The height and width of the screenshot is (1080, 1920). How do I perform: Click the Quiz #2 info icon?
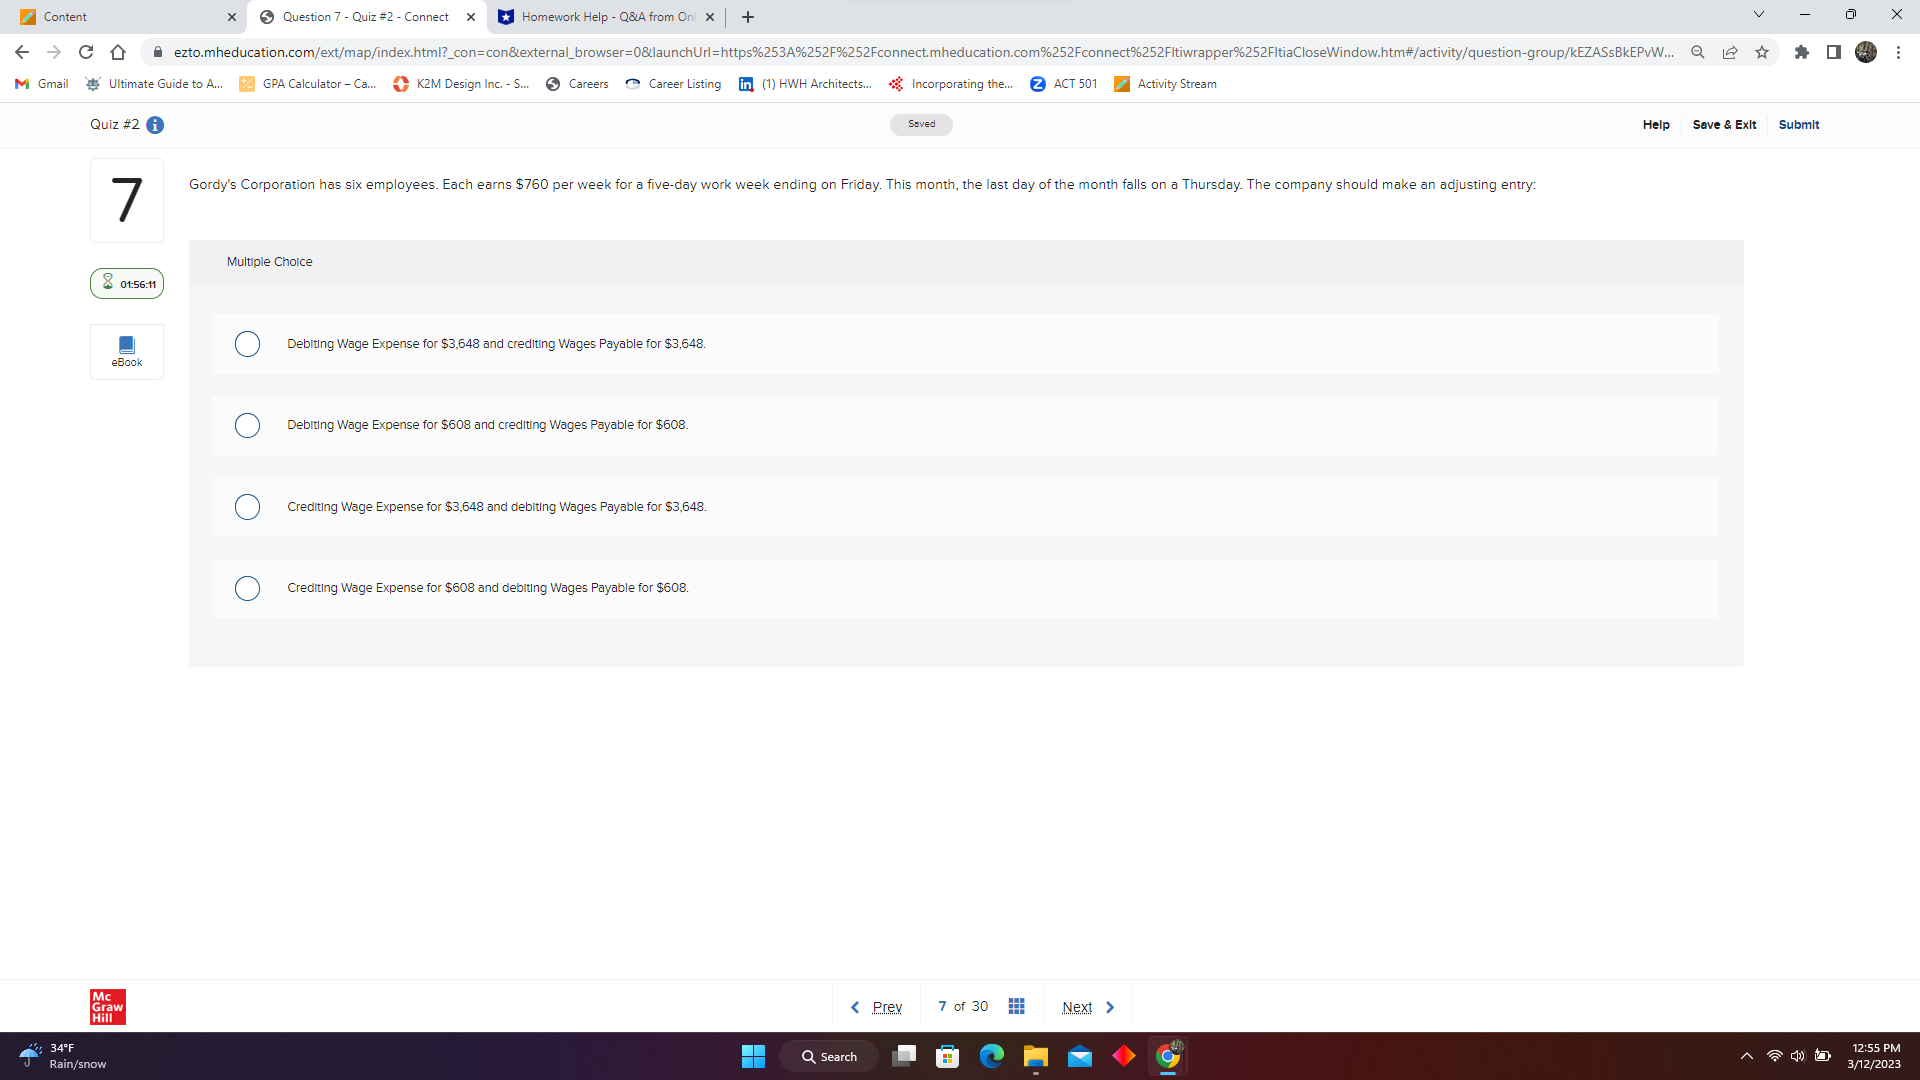point(155,125)
